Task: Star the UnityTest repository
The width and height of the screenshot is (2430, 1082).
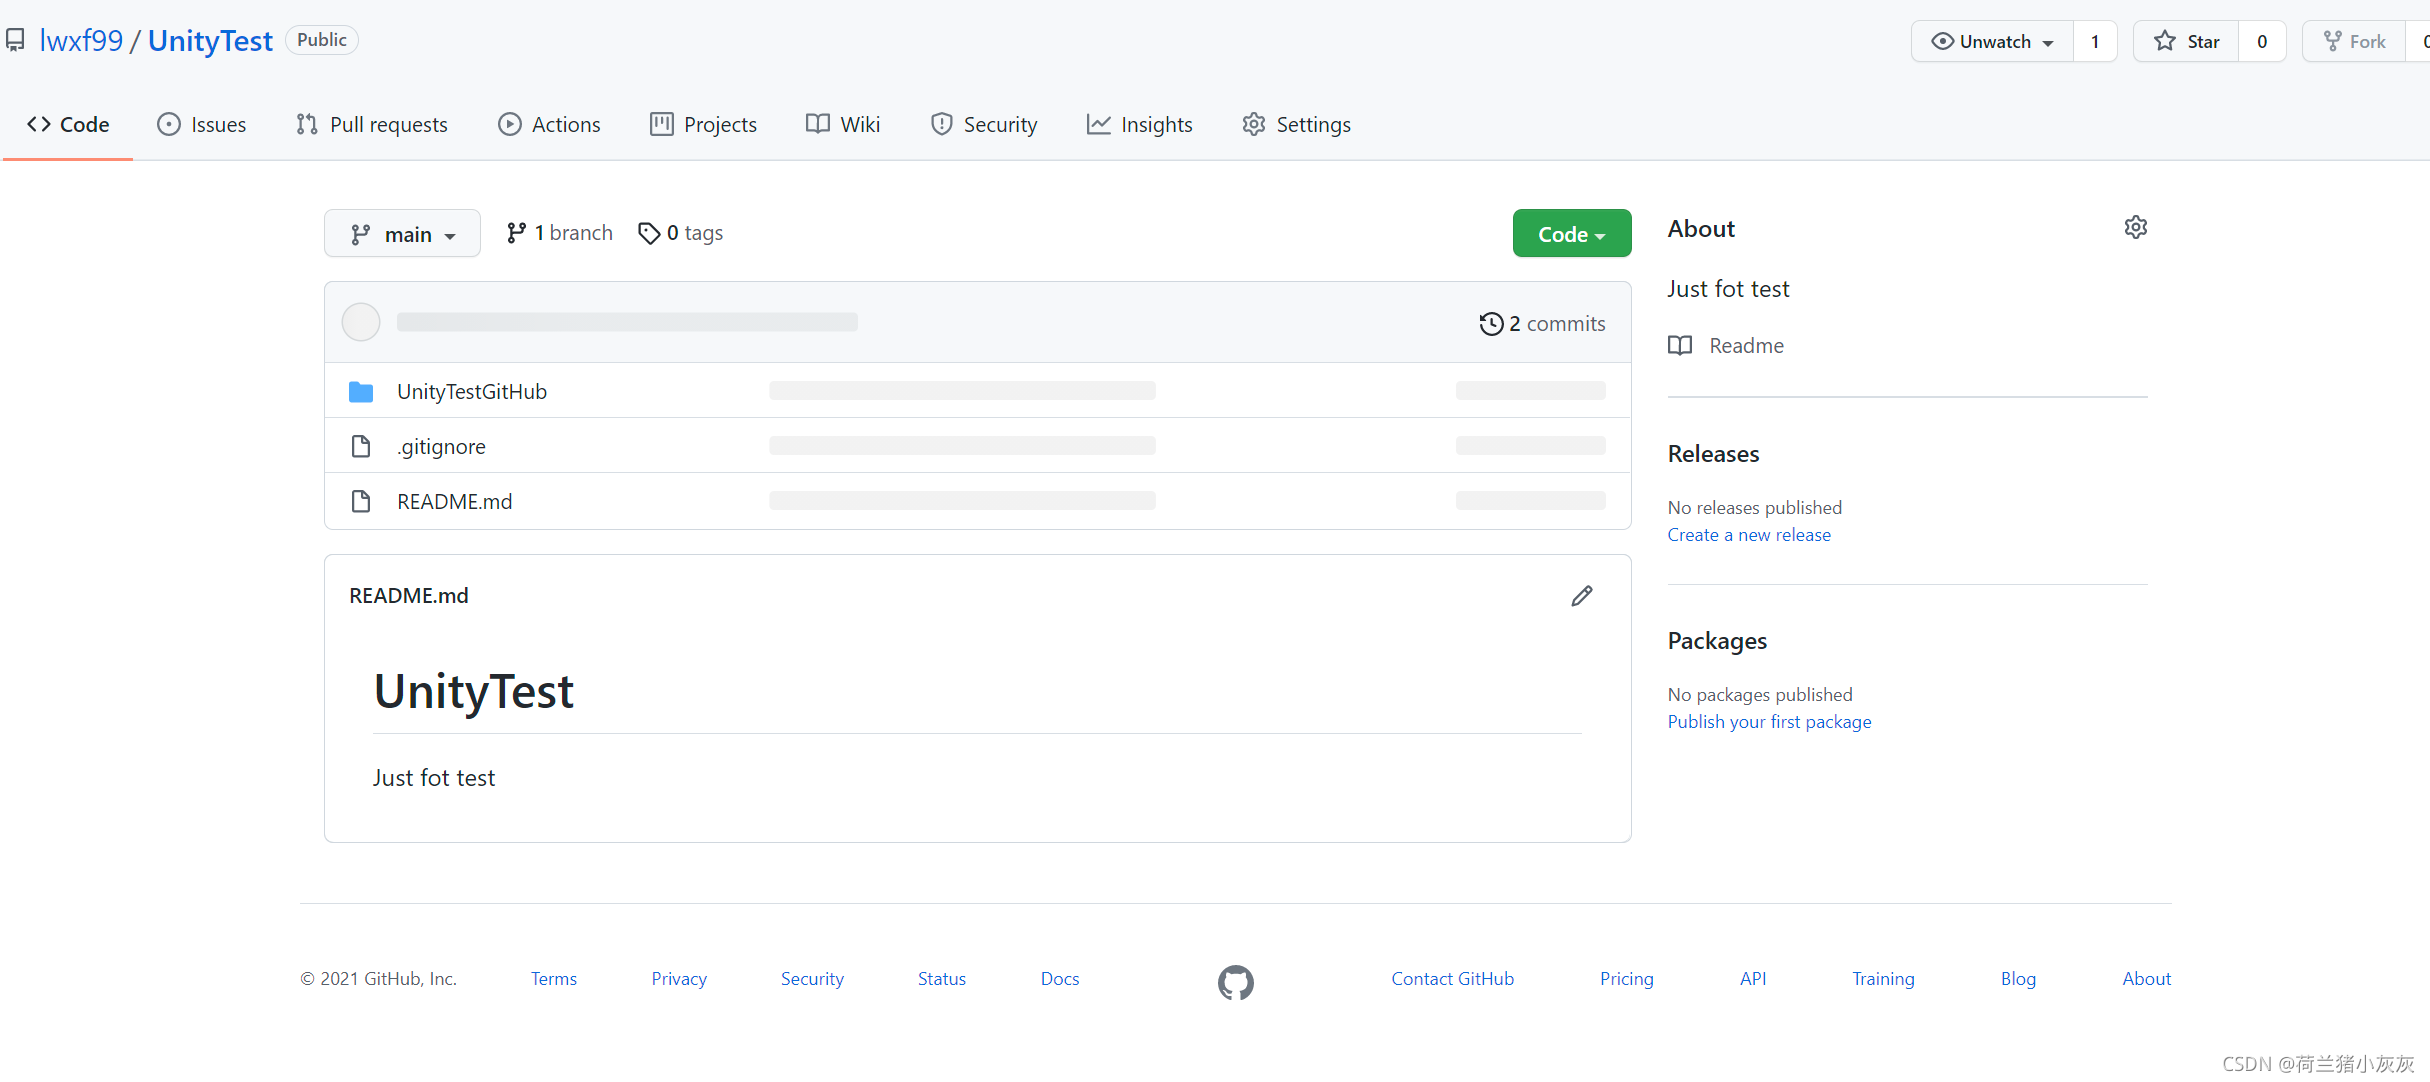Action: (2186, 42)
